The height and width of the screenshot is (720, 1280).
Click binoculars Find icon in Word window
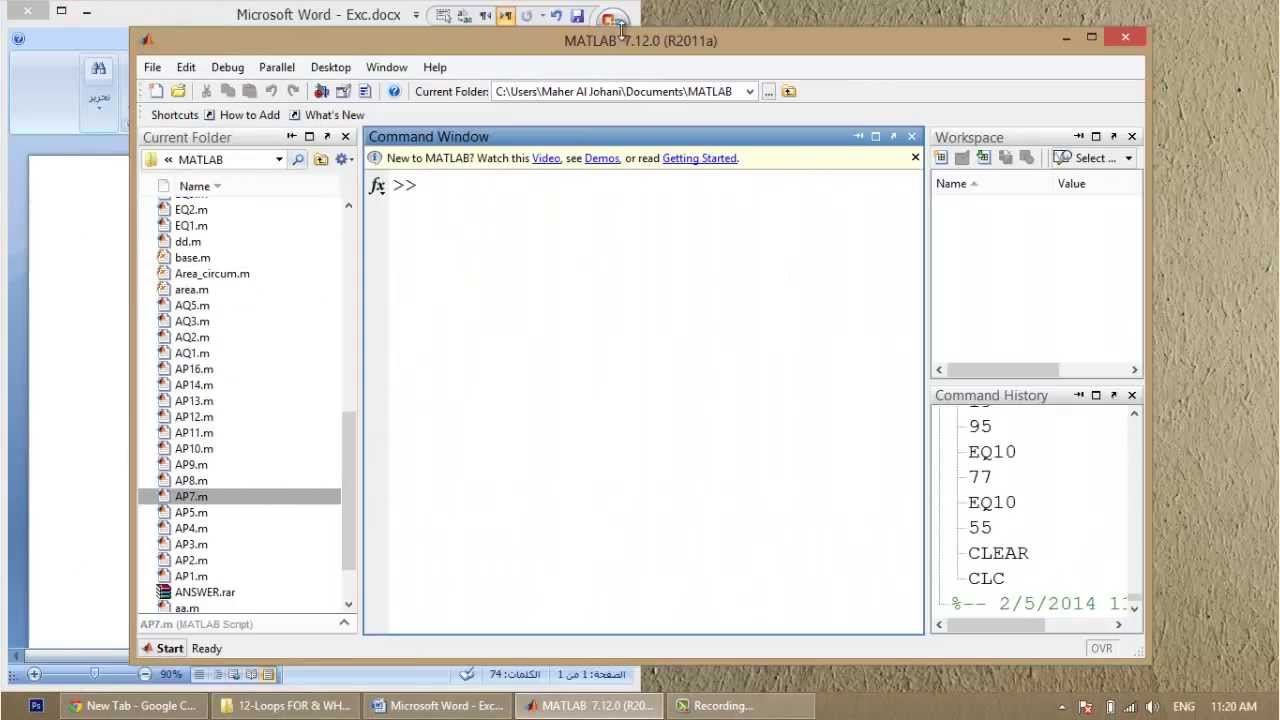click(x=98, y=69)
